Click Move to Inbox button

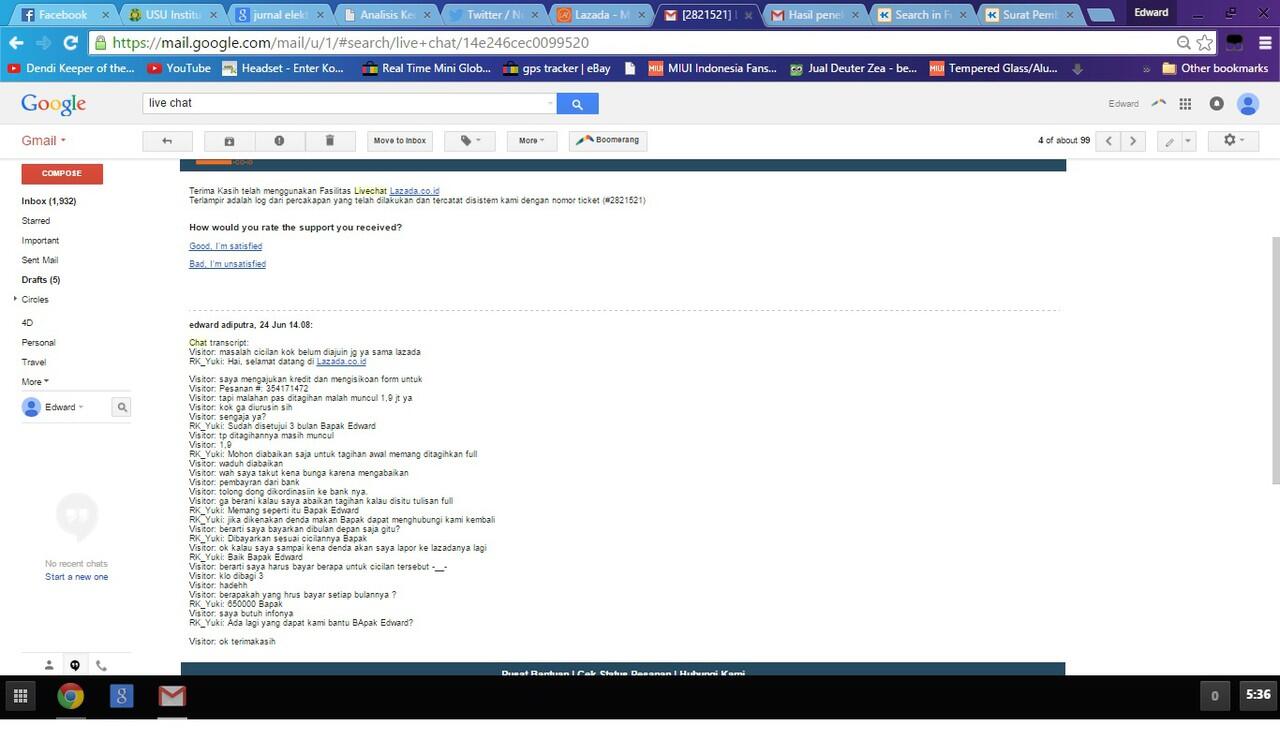pyautogui.click(x=400, y=141)
